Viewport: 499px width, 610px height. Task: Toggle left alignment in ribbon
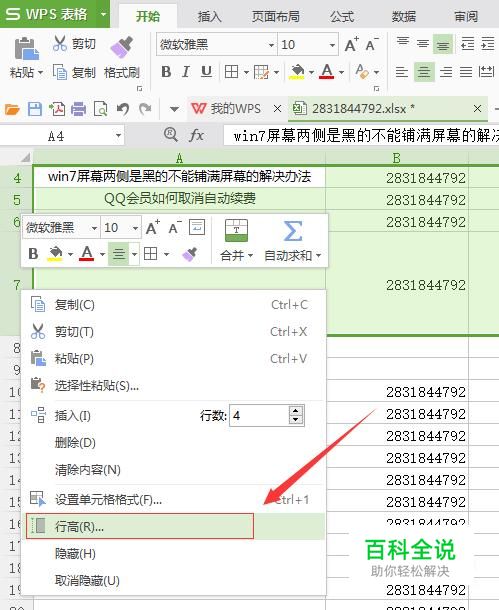tap(402, 72)
